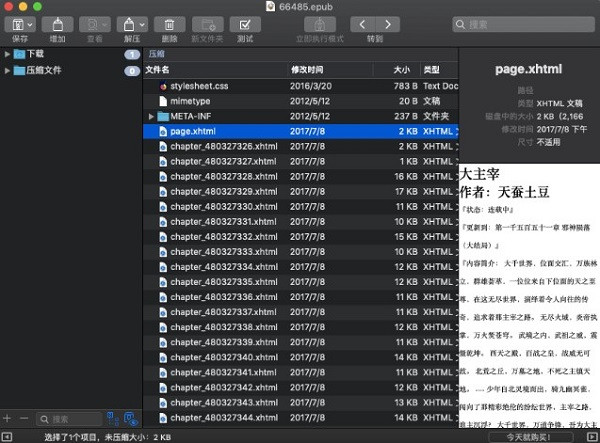Screen dimensions: 600x443
Task: Toggle left sidebar from status bar icon
Action: (x=7, y=437)
